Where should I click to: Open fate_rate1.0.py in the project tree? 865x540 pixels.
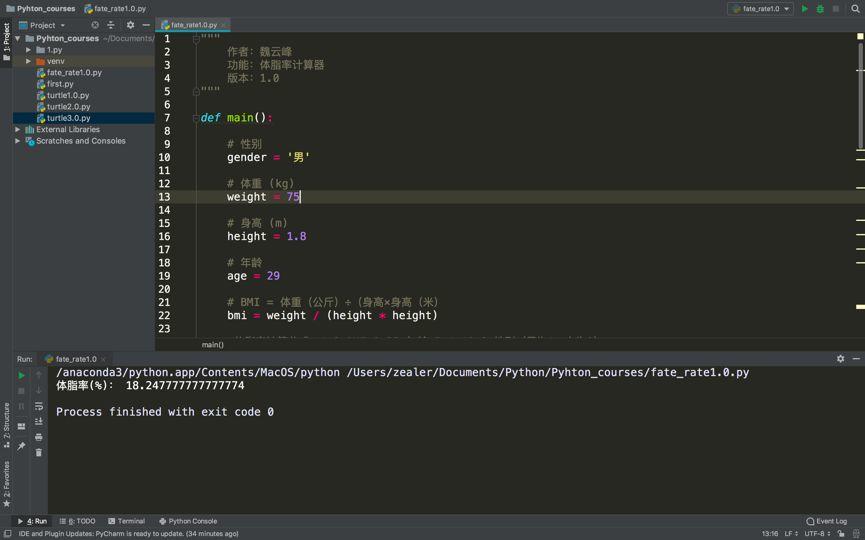(x=74, y=72)
